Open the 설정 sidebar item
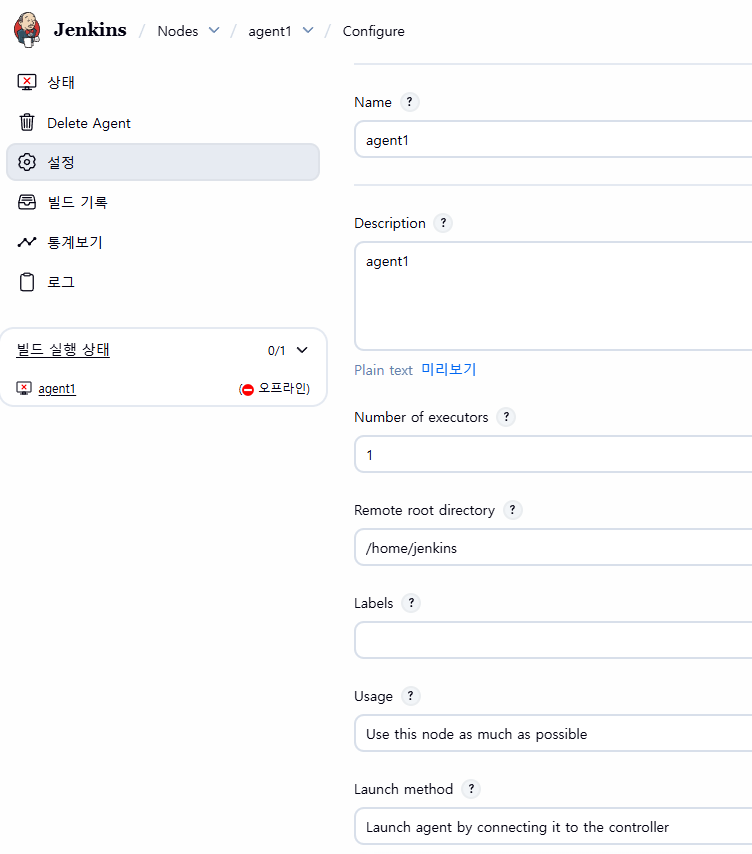The image size is (752, 854). pyautogui.click(x=163, y=162)
